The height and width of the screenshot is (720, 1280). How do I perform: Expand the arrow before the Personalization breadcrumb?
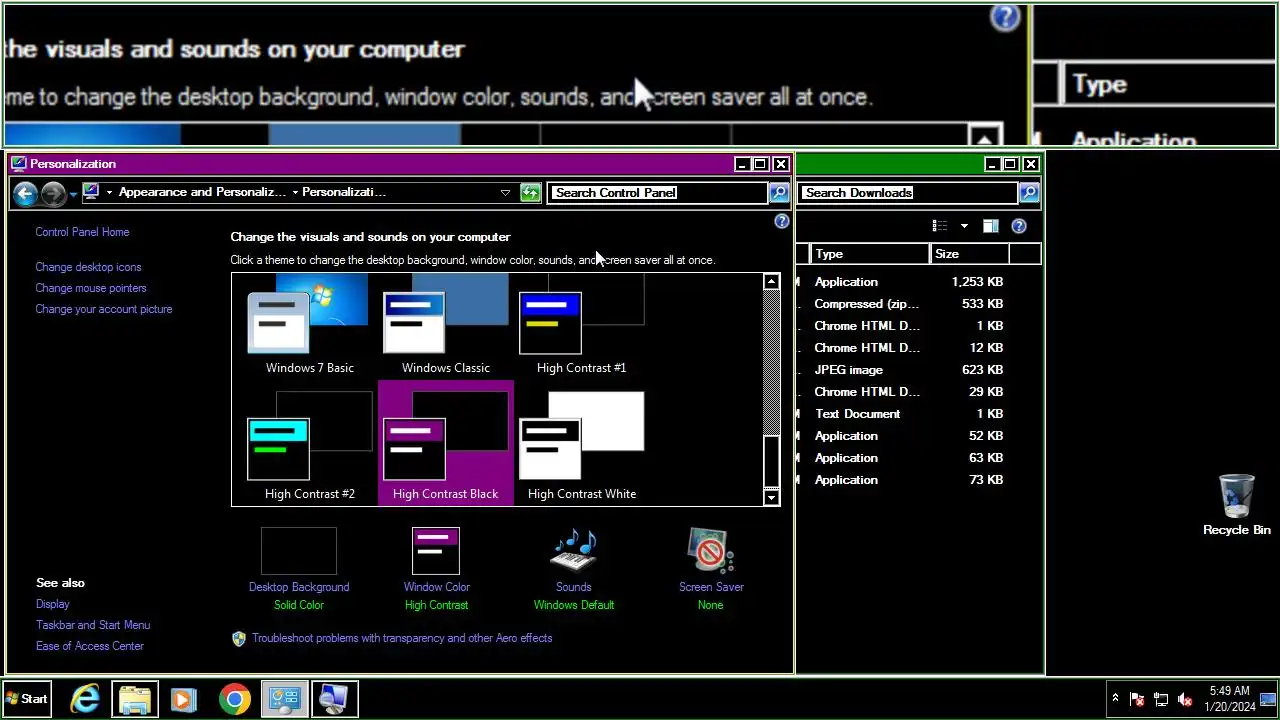pos(295,192)
